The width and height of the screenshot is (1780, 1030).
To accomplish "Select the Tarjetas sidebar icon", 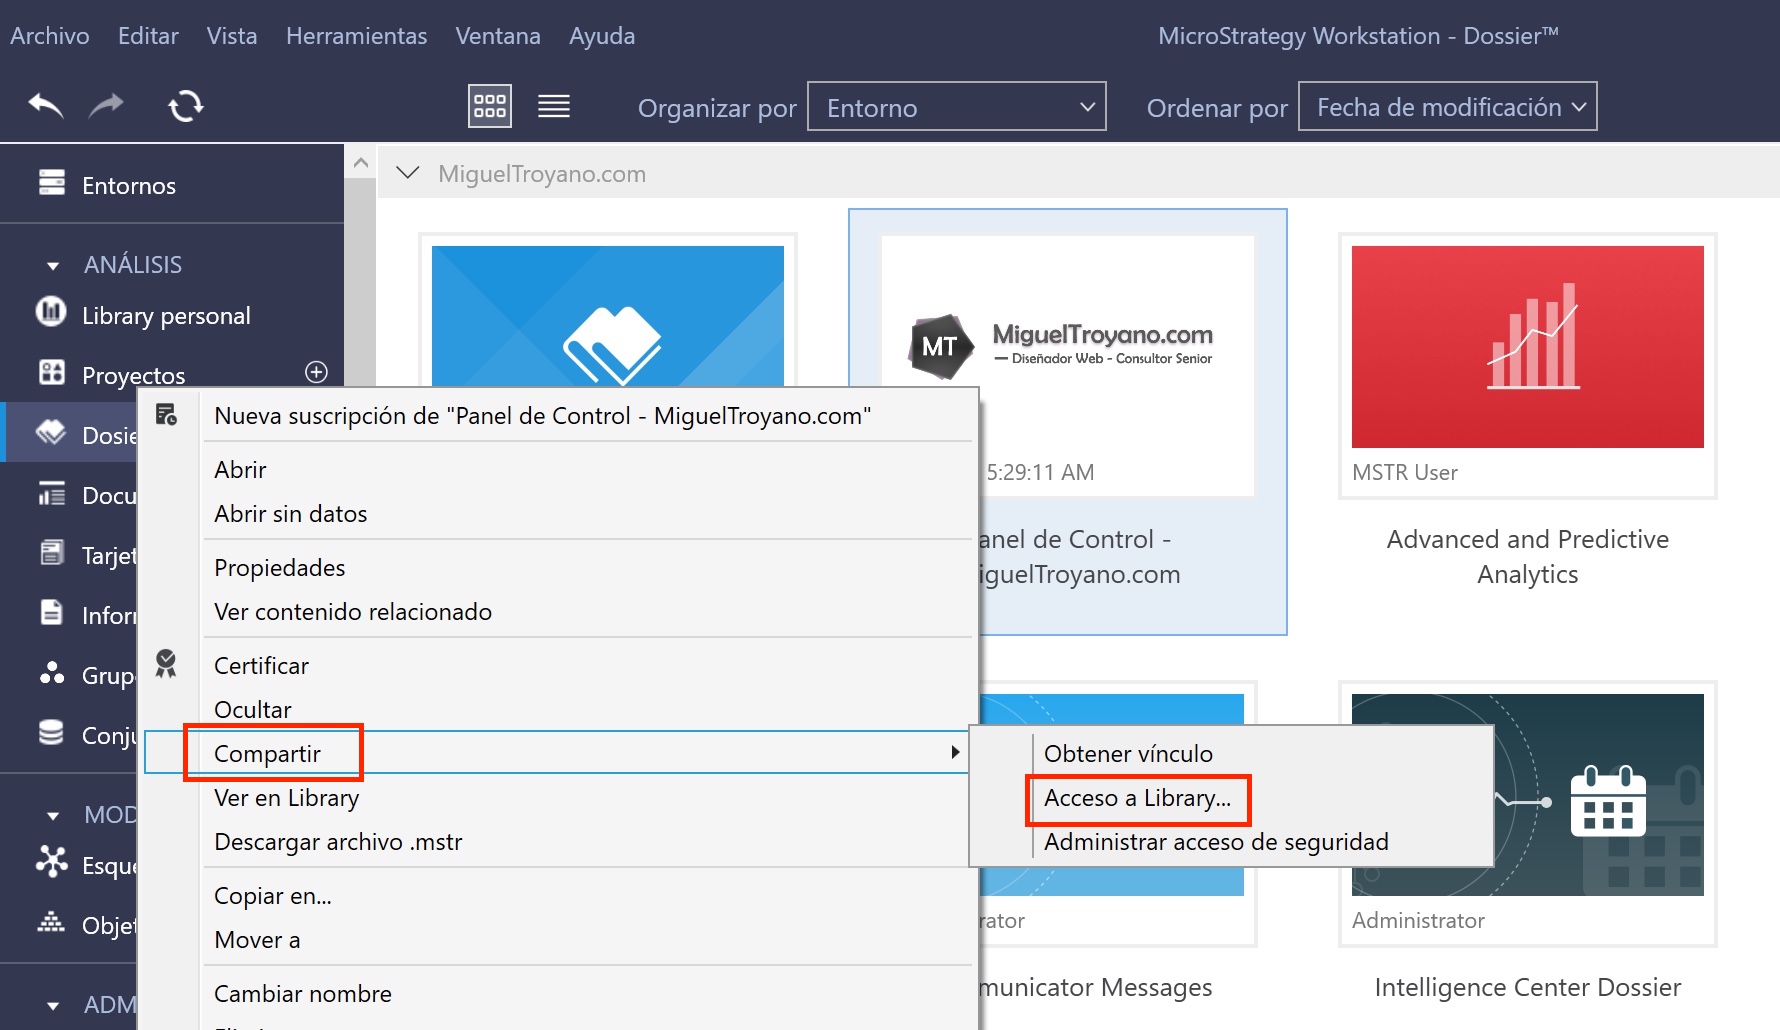I will 51,552.
